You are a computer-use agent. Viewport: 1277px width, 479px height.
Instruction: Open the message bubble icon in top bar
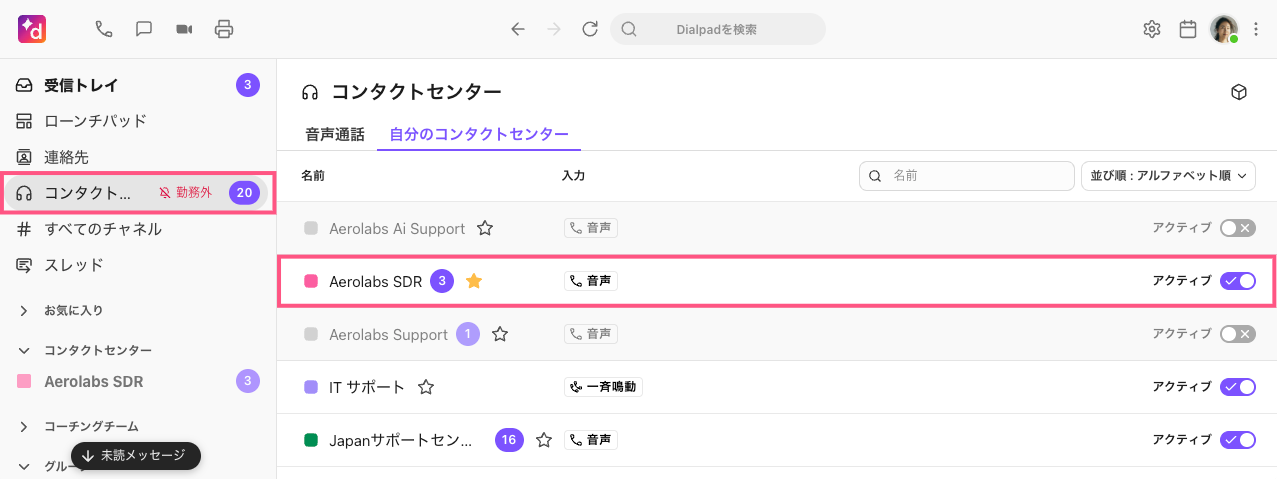(144, 29)
